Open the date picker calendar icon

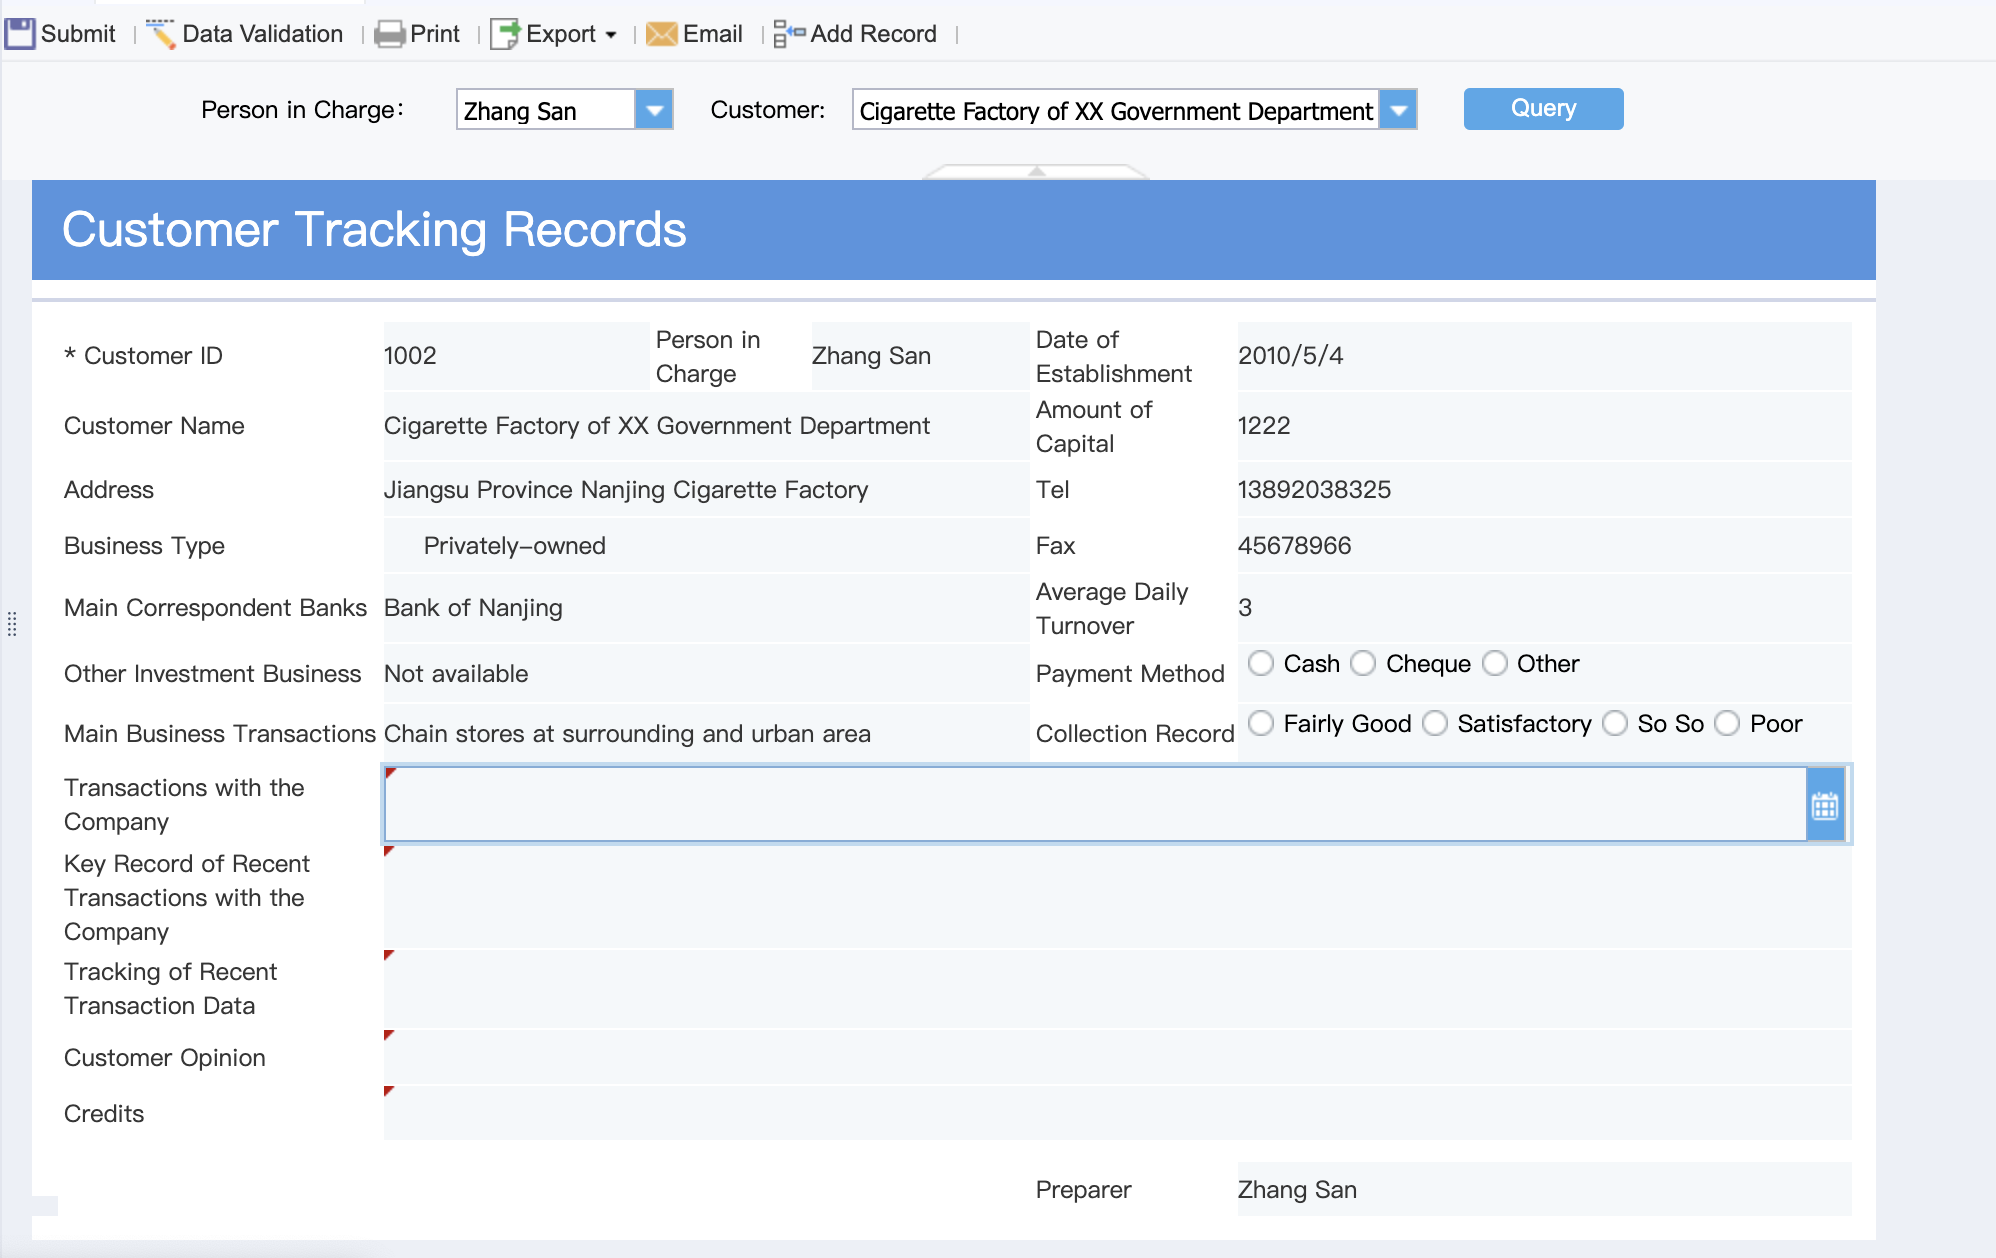1824,803
